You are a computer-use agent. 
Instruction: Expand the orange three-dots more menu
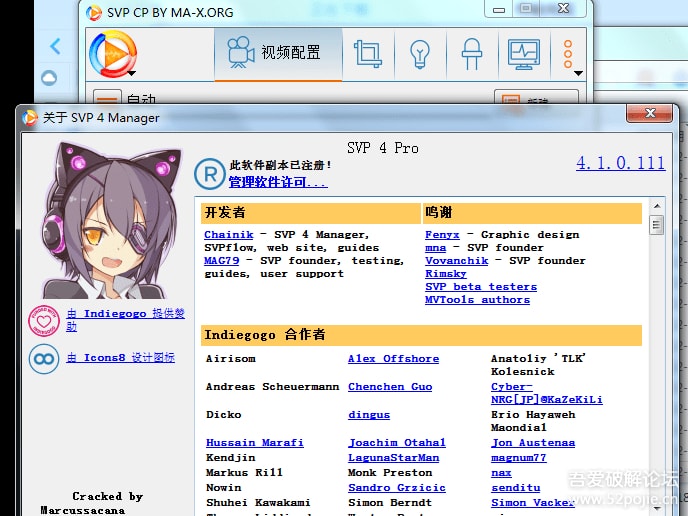click(570, 55)
